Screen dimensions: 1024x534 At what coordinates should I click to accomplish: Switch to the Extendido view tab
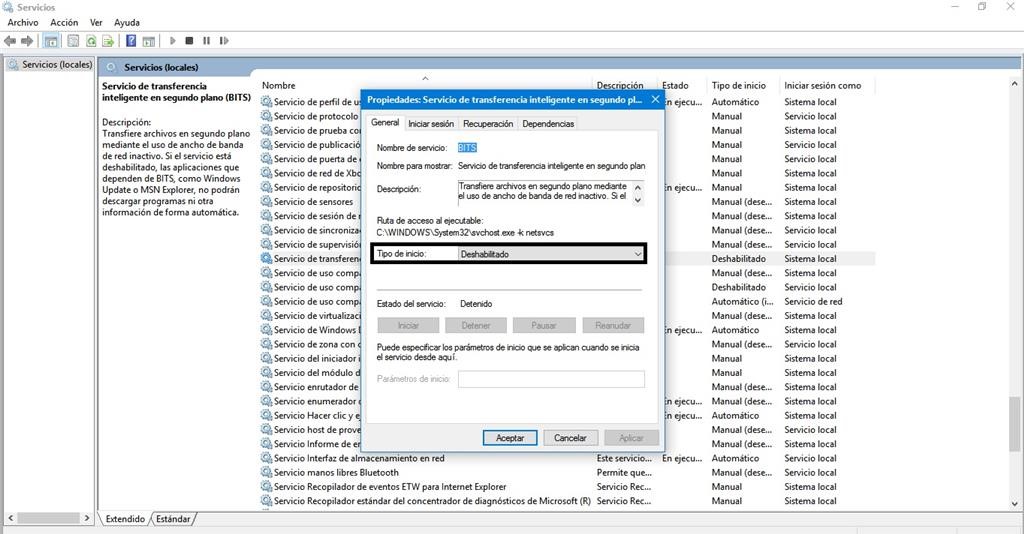[125, 519]
